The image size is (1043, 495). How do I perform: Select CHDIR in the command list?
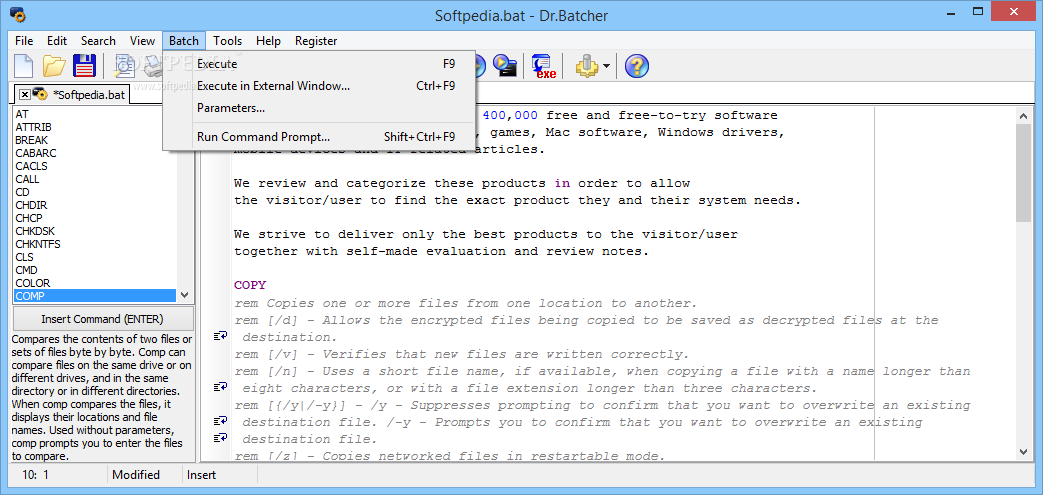[95, 205]
